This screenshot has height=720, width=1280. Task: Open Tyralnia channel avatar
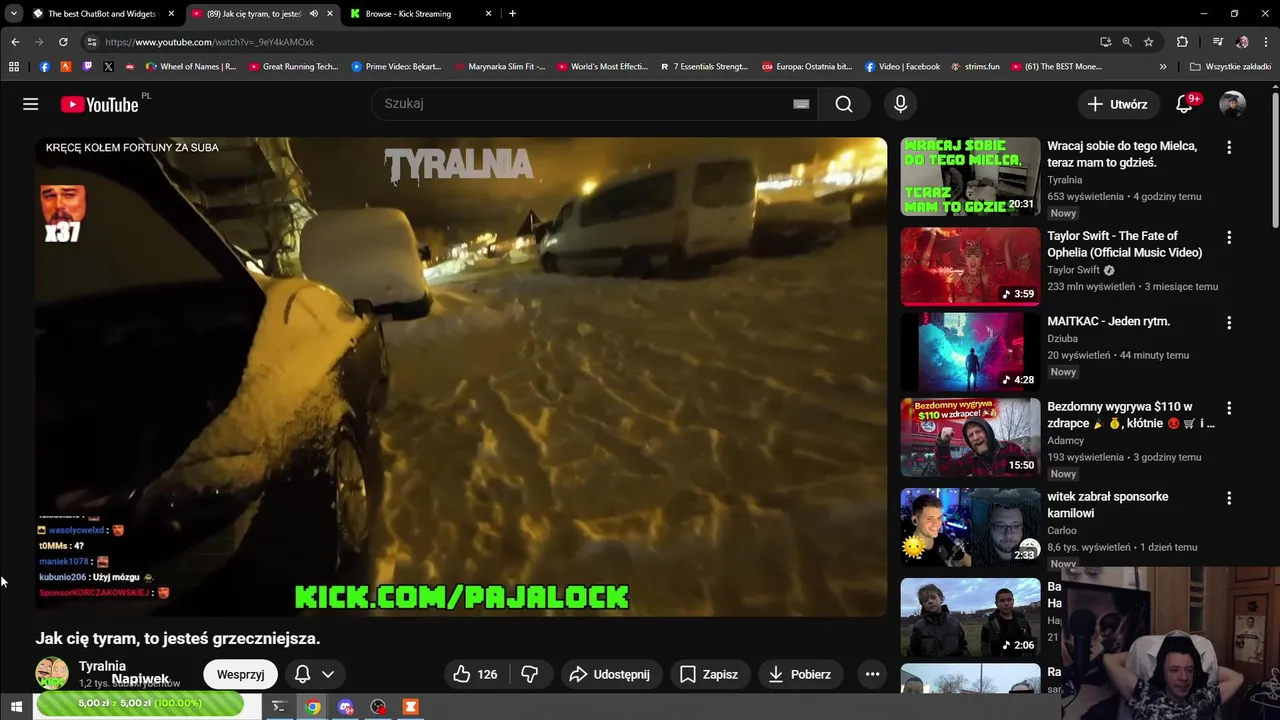52,674
